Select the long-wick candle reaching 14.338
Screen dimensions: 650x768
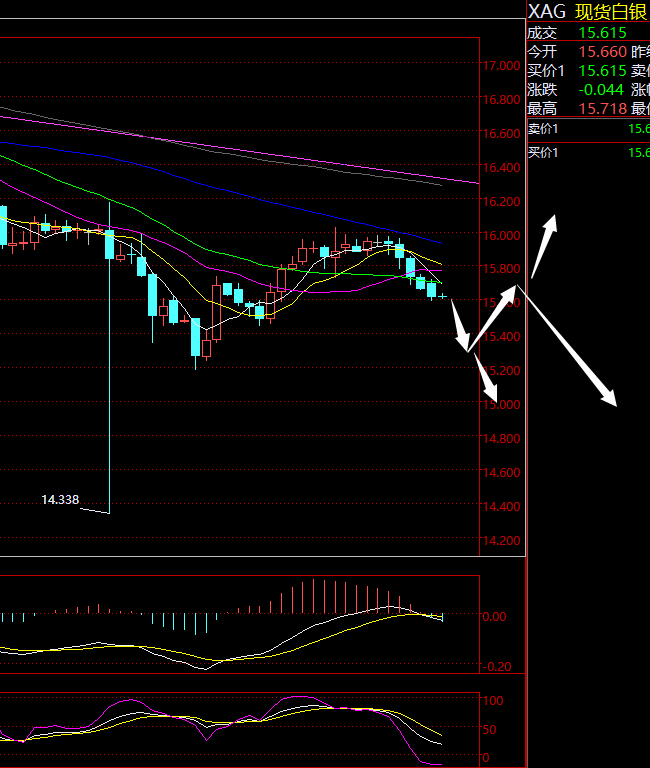109,358
